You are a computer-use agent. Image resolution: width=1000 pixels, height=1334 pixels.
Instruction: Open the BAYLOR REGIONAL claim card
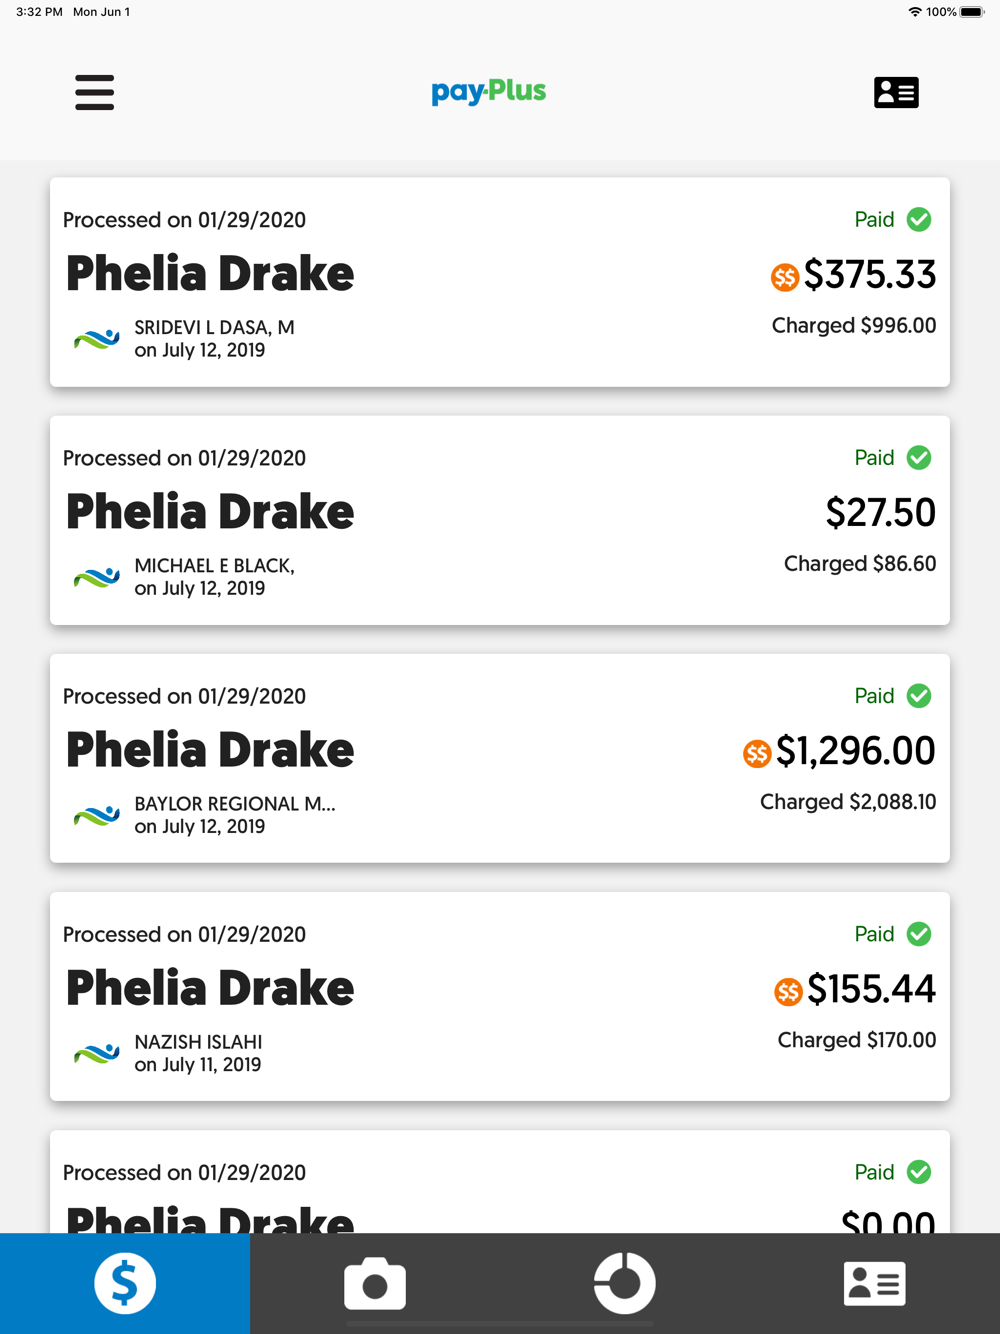coord(500,758)
